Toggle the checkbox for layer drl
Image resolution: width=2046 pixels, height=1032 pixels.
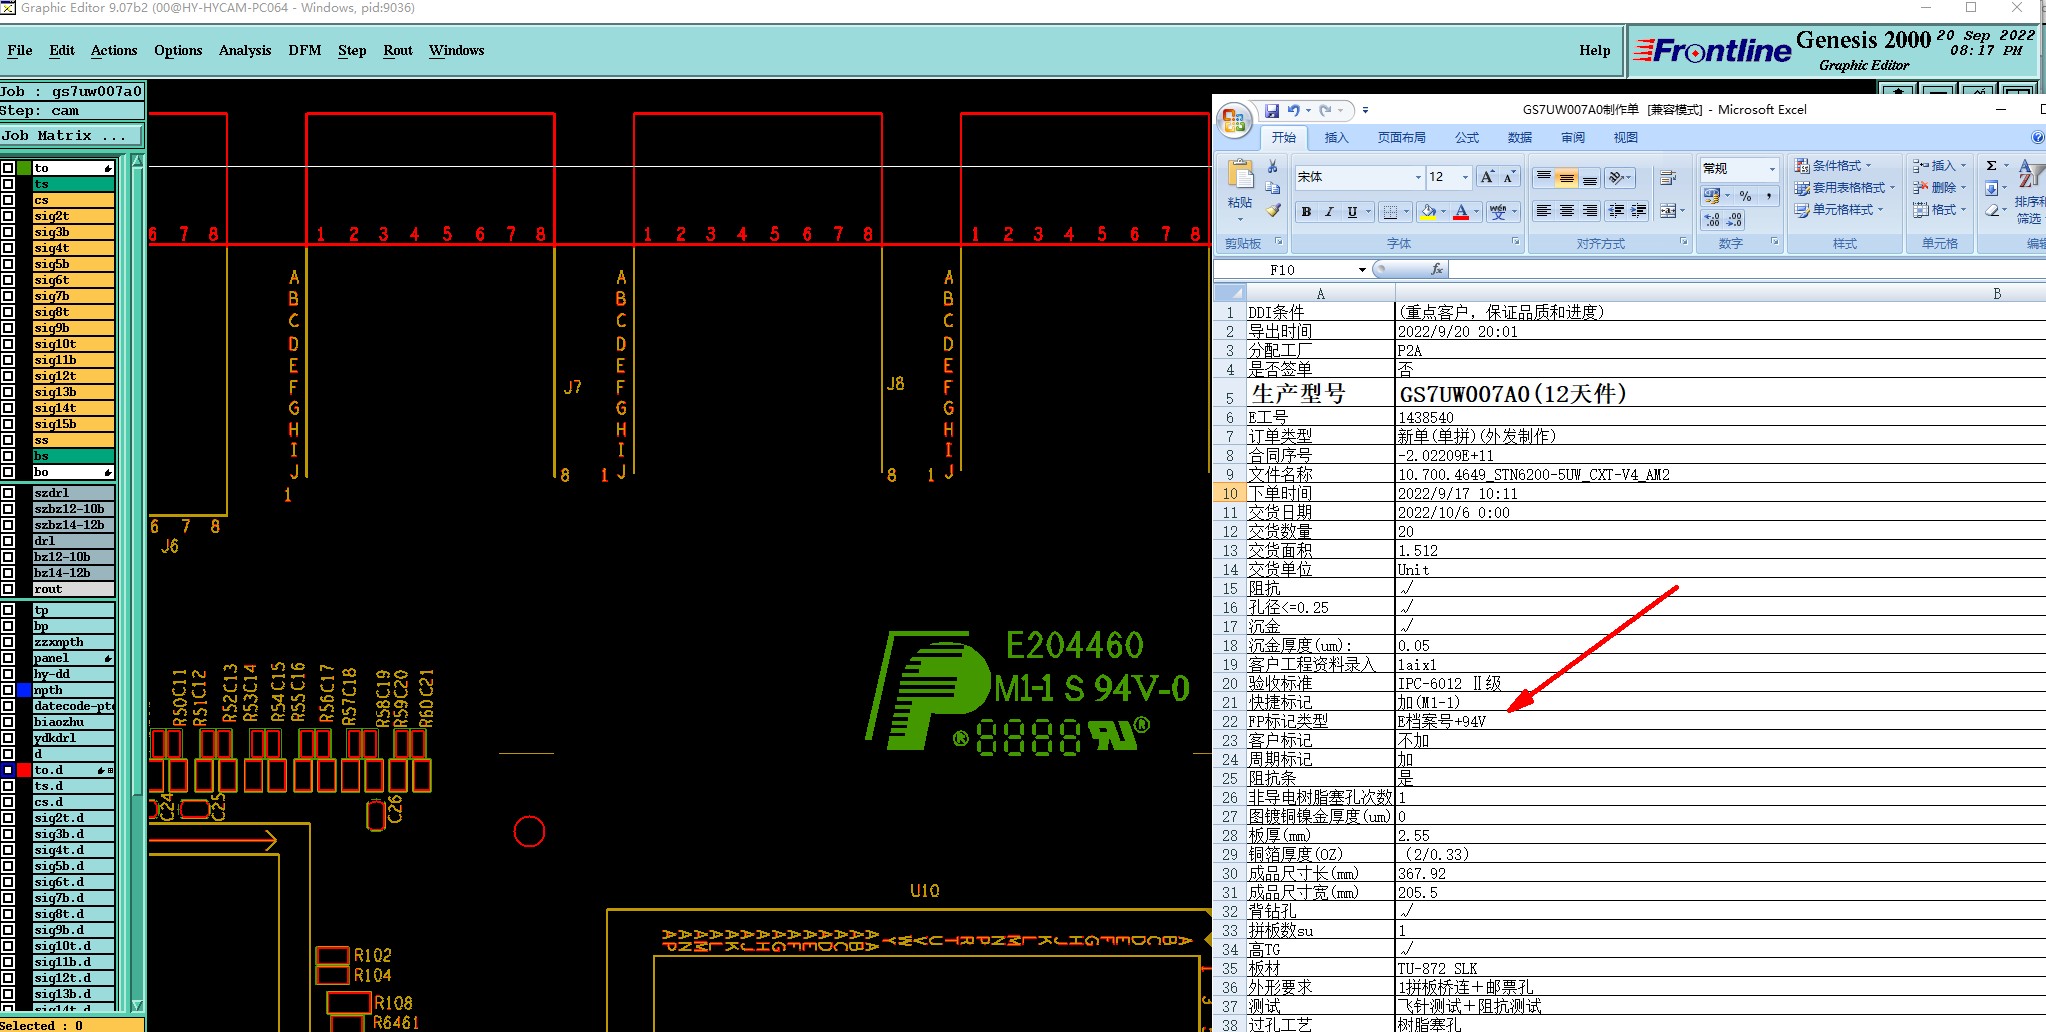8,541
